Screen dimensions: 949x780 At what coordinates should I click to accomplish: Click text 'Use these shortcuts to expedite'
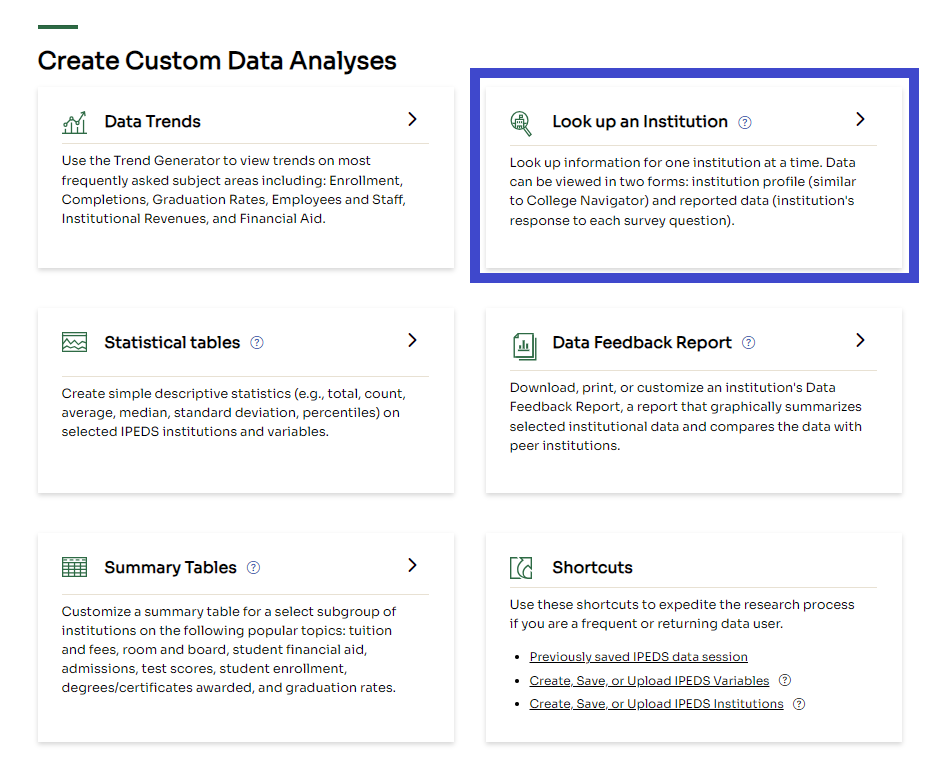[681, 614]
